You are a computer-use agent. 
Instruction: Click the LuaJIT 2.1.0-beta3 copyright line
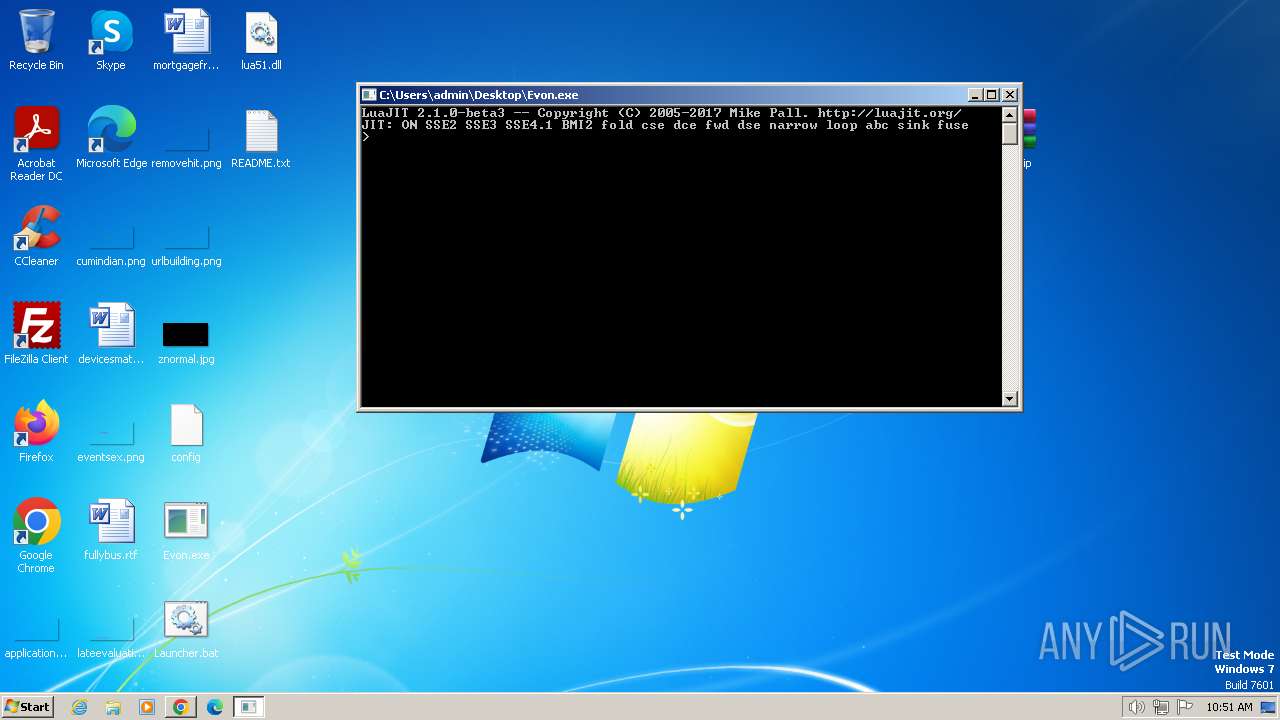click(x=661, y=113)
